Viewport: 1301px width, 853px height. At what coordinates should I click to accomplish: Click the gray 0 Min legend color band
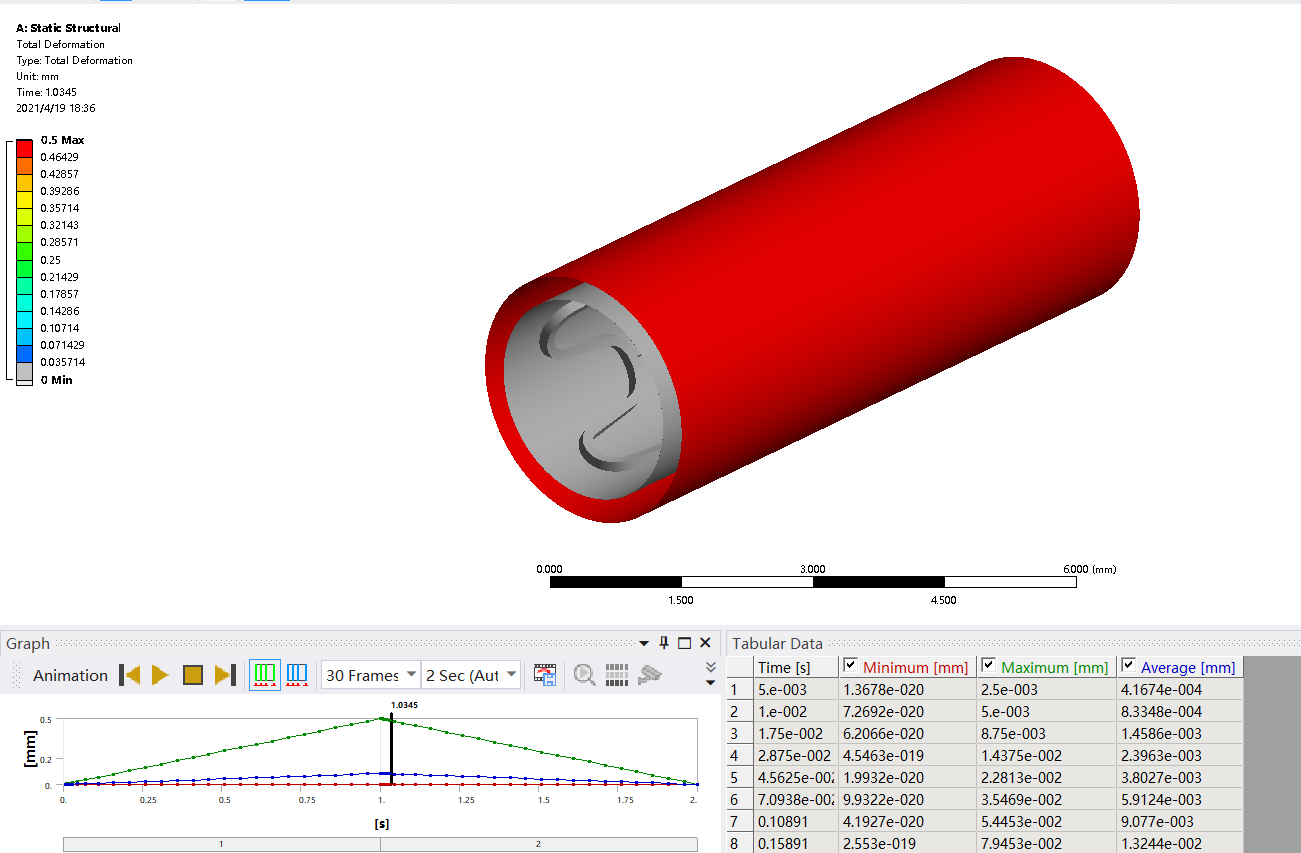(25, 371)
